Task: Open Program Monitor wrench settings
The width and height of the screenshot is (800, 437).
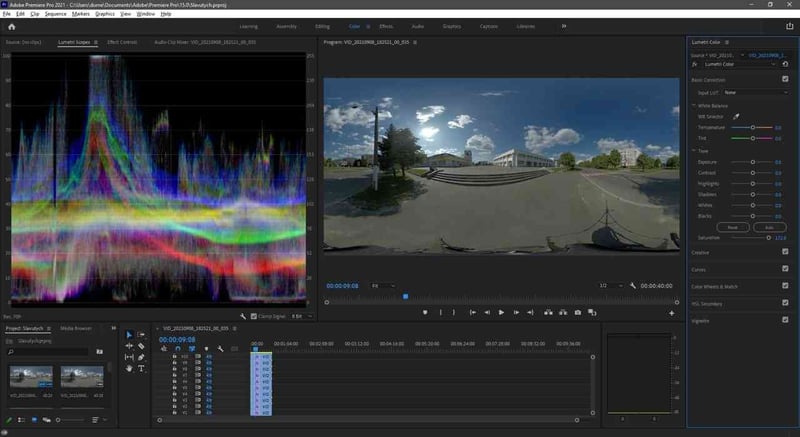Action: (x=632, y=286)
